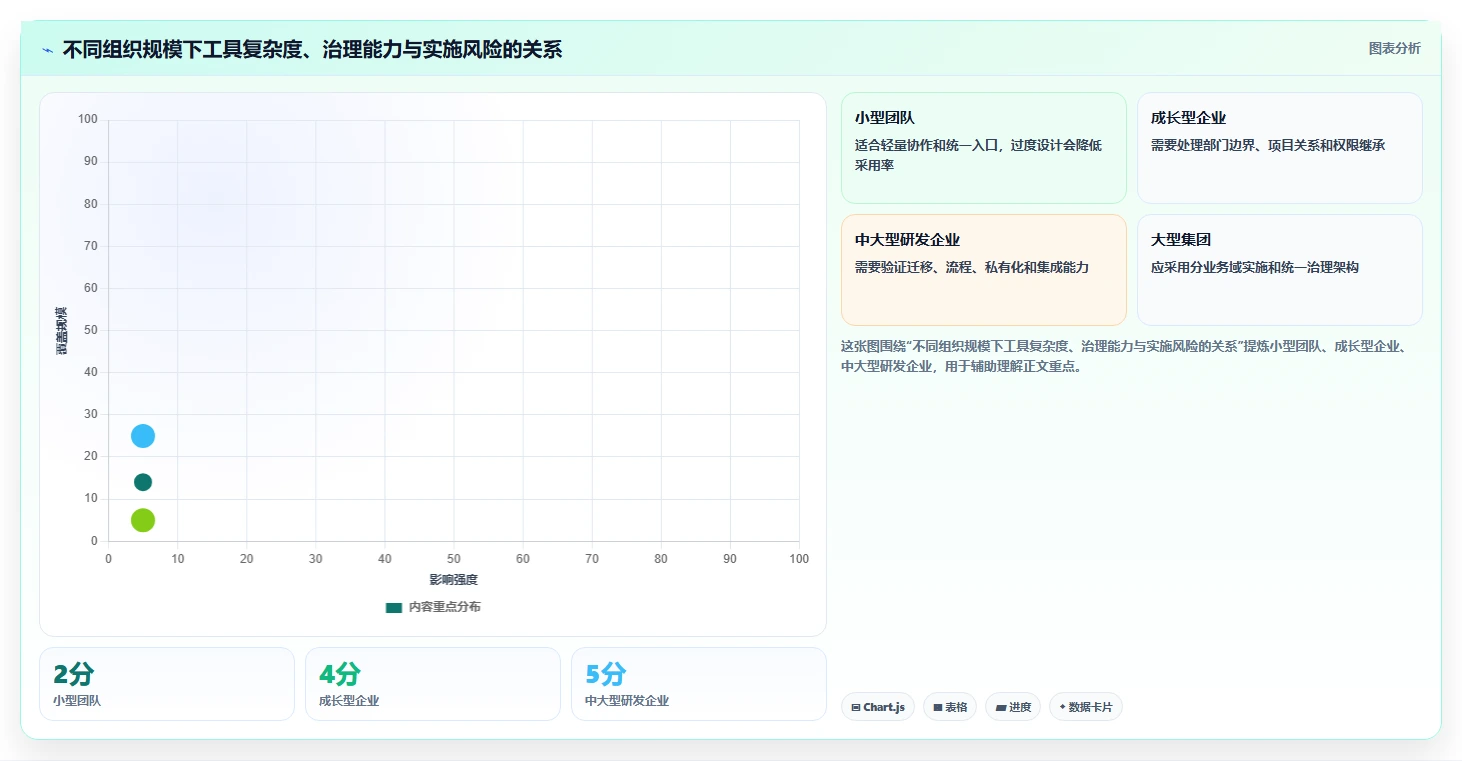Click the 图表分析 label in the header
Image resolution: width=1462 pixels, height=761 pixels.
click(1394, 49)
